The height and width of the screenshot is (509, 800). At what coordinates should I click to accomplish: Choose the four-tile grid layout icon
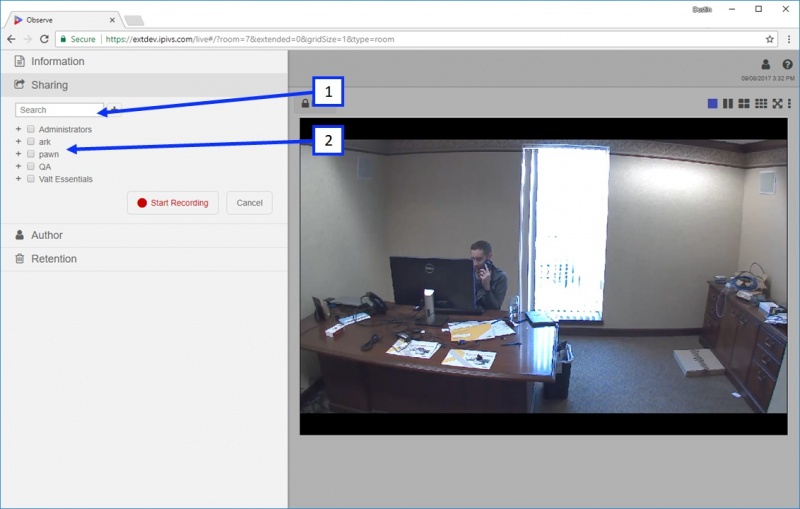point(744,104)
